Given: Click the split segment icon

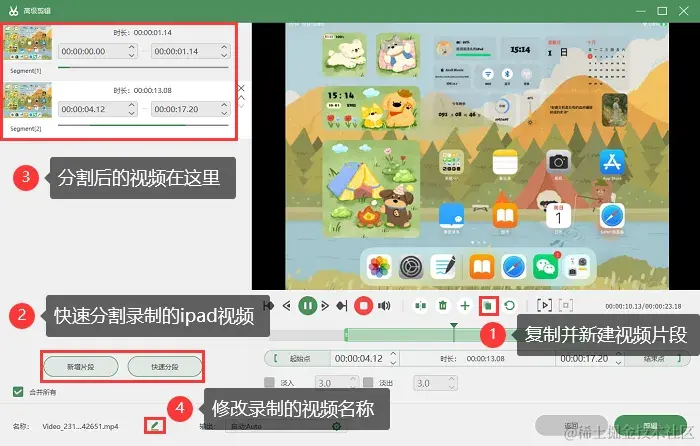Looking at the screenshot, I should pyautogui.click(x=421, y=306).
